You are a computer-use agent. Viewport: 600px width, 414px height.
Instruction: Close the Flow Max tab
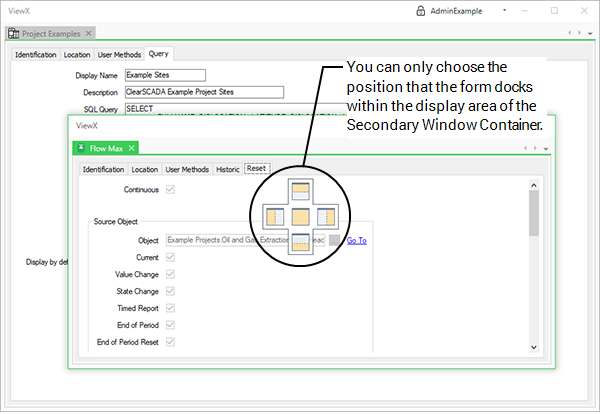pos(131,148)
